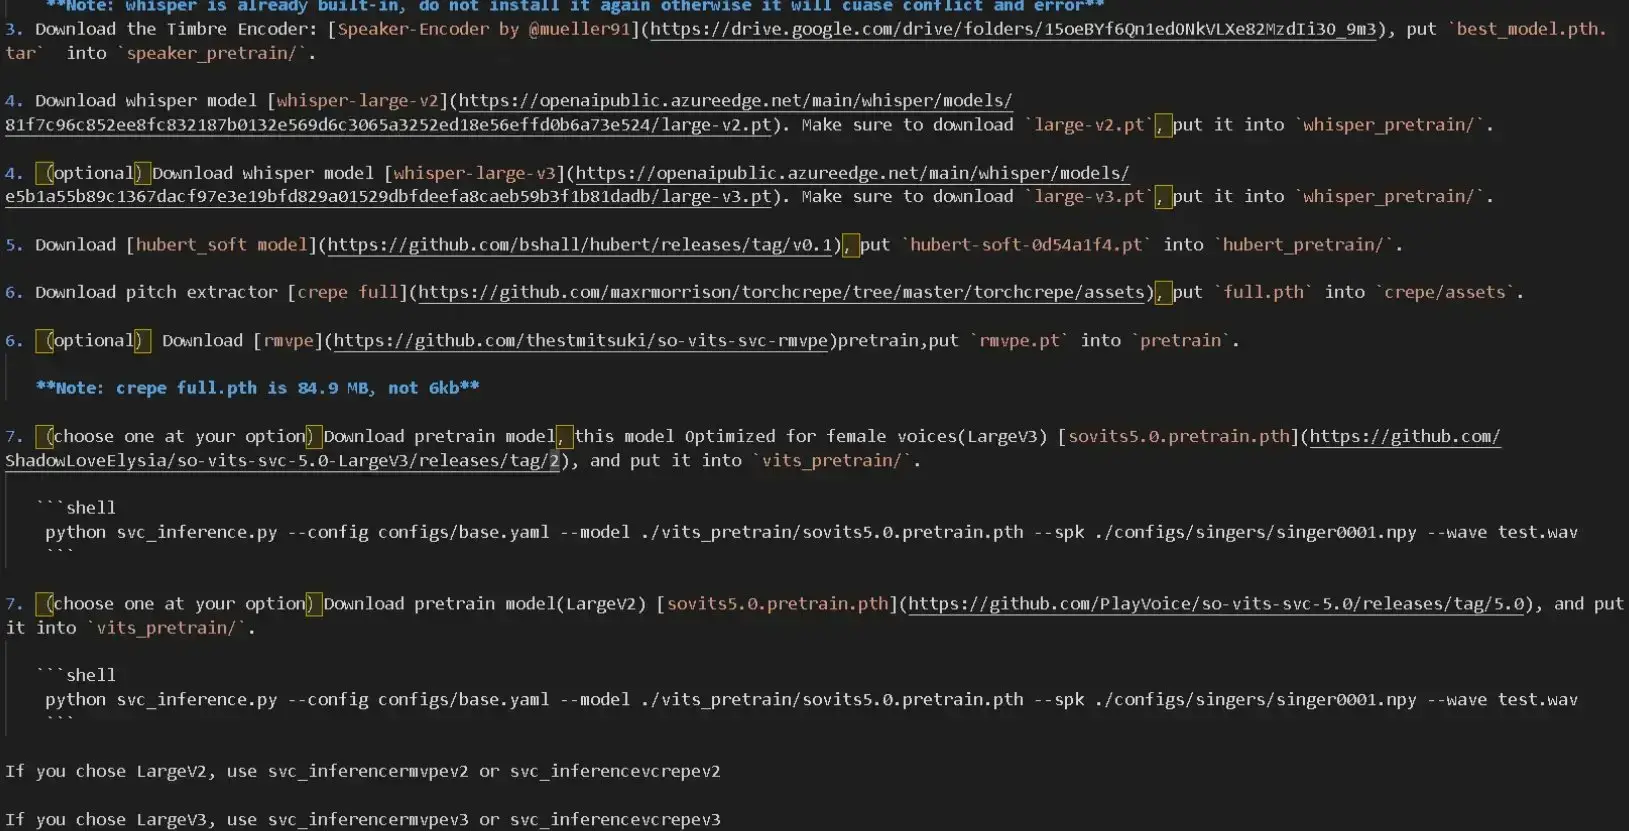Screen dimensions: 1629x831
Task: Click the 'If you chose LargeV3' line
Action: 363,819
